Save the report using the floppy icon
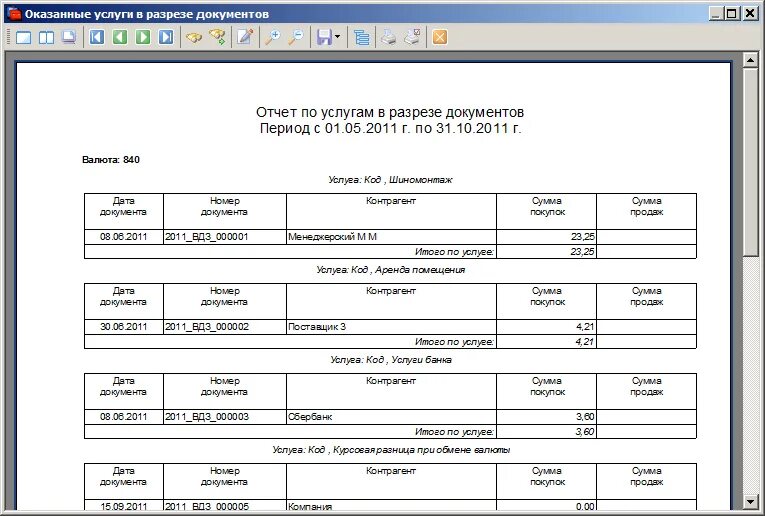This screenshot has width=765, height=516. [324, 37]
